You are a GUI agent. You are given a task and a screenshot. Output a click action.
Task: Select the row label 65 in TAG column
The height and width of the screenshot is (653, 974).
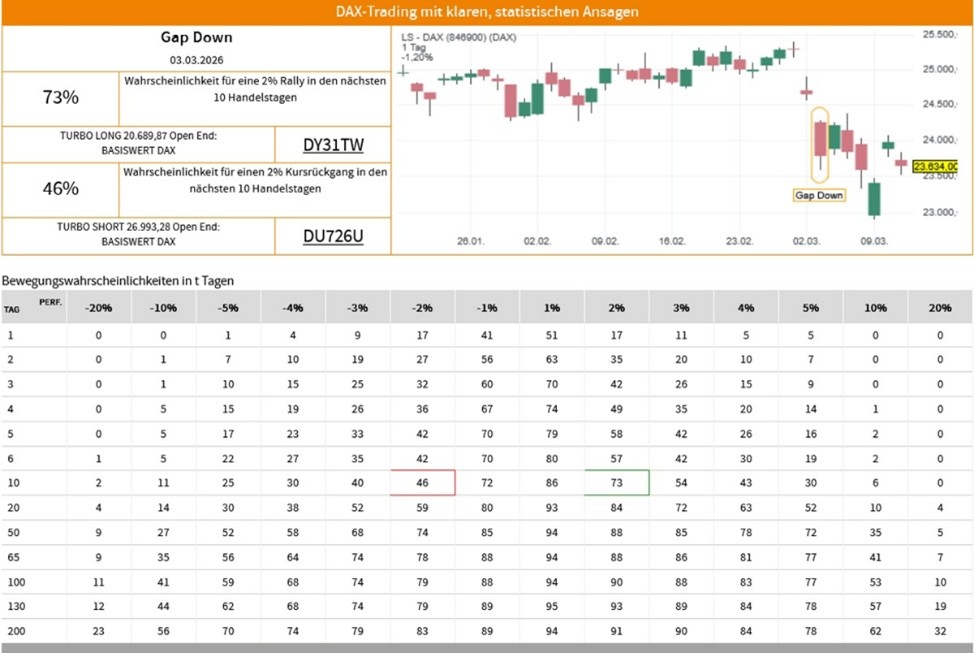pyautogui.click(x=13, y=556)
